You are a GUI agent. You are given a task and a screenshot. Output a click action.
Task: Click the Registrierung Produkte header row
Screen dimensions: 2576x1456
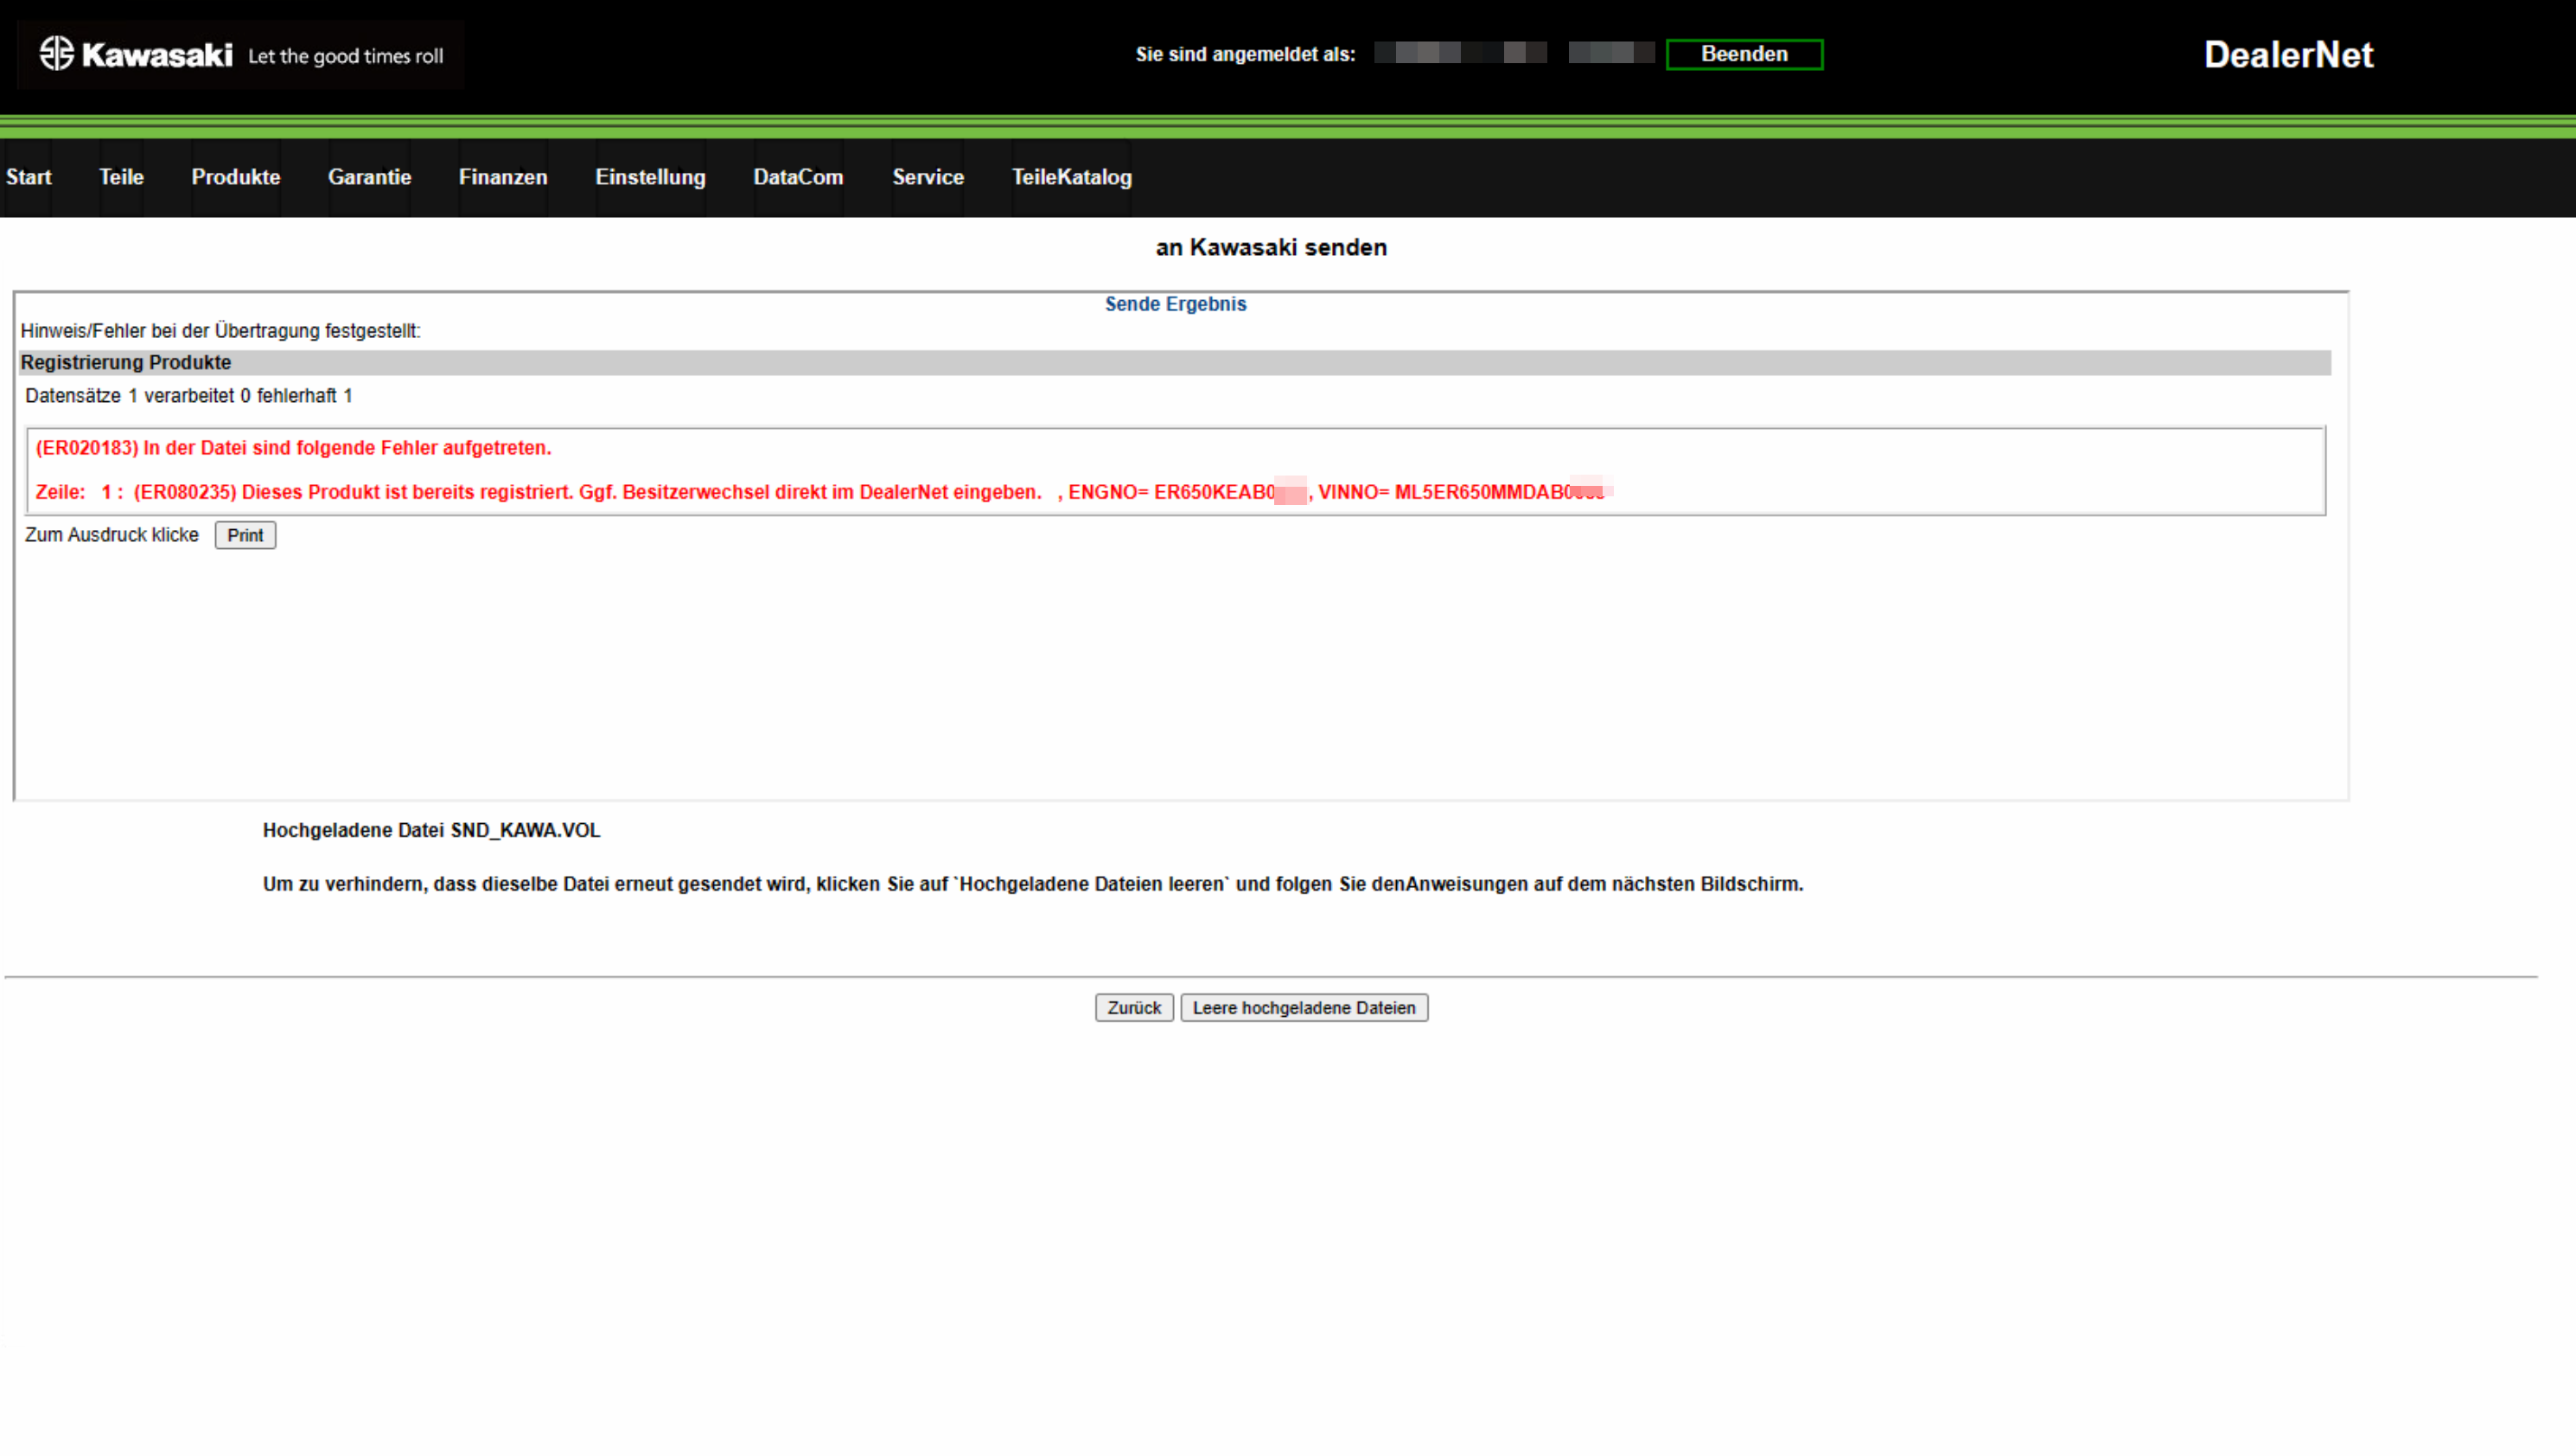(x=126, y=362)
